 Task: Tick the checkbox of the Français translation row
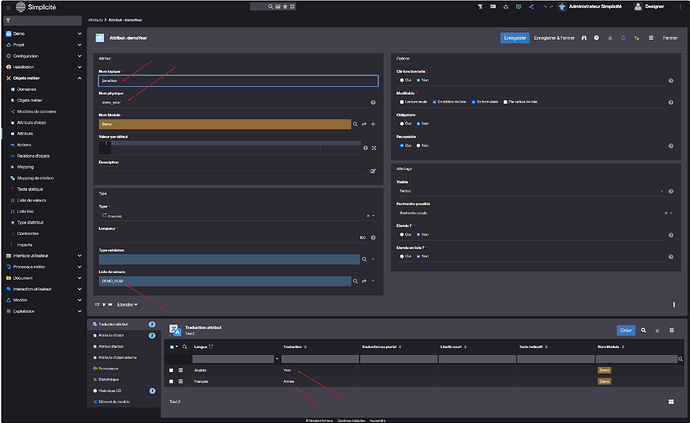pyautogui.click(x=171, y=381)
